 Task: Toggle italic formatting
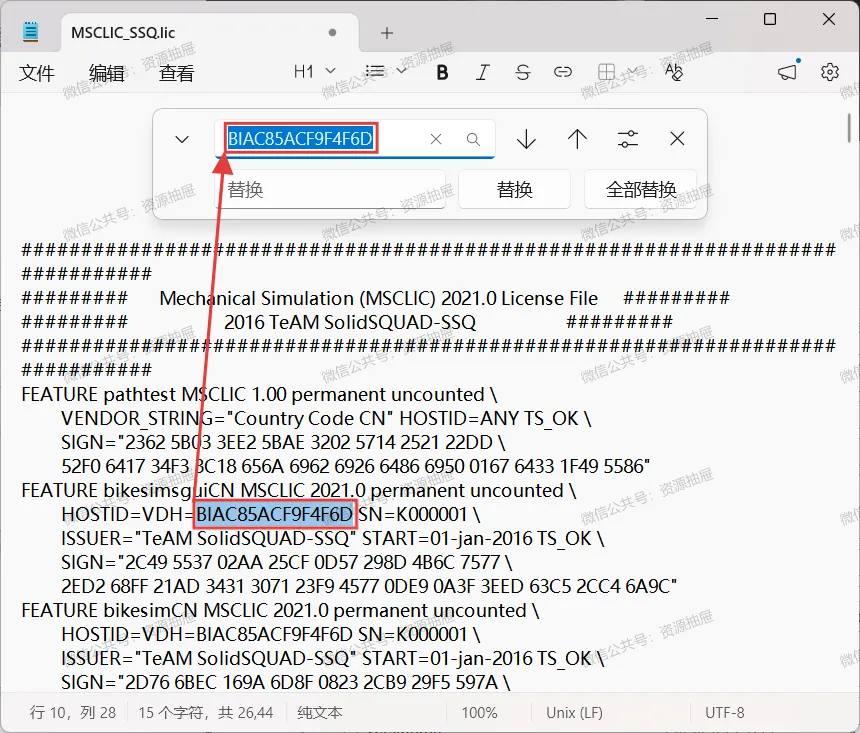tap(482, 72)
